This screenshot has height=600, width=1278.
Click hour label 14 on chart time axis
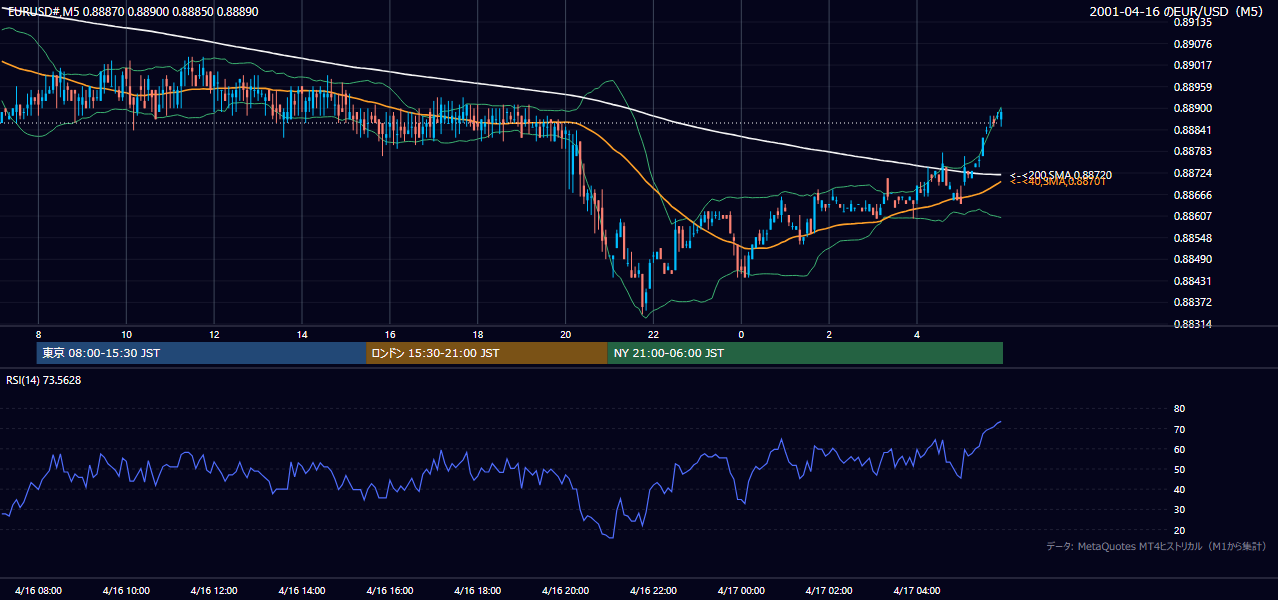click(302, 334)
